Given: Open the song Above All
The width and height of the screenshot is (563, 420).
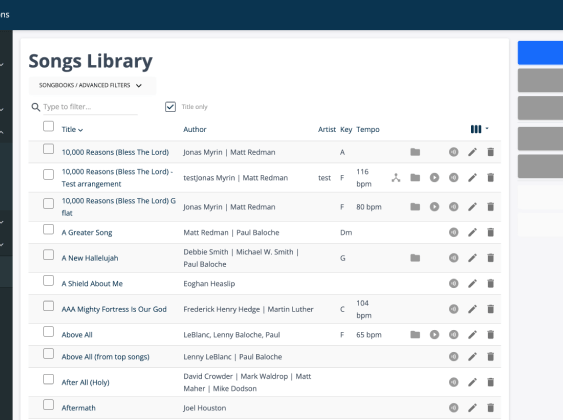Looking at the screenshot, I should coord(77,335).
